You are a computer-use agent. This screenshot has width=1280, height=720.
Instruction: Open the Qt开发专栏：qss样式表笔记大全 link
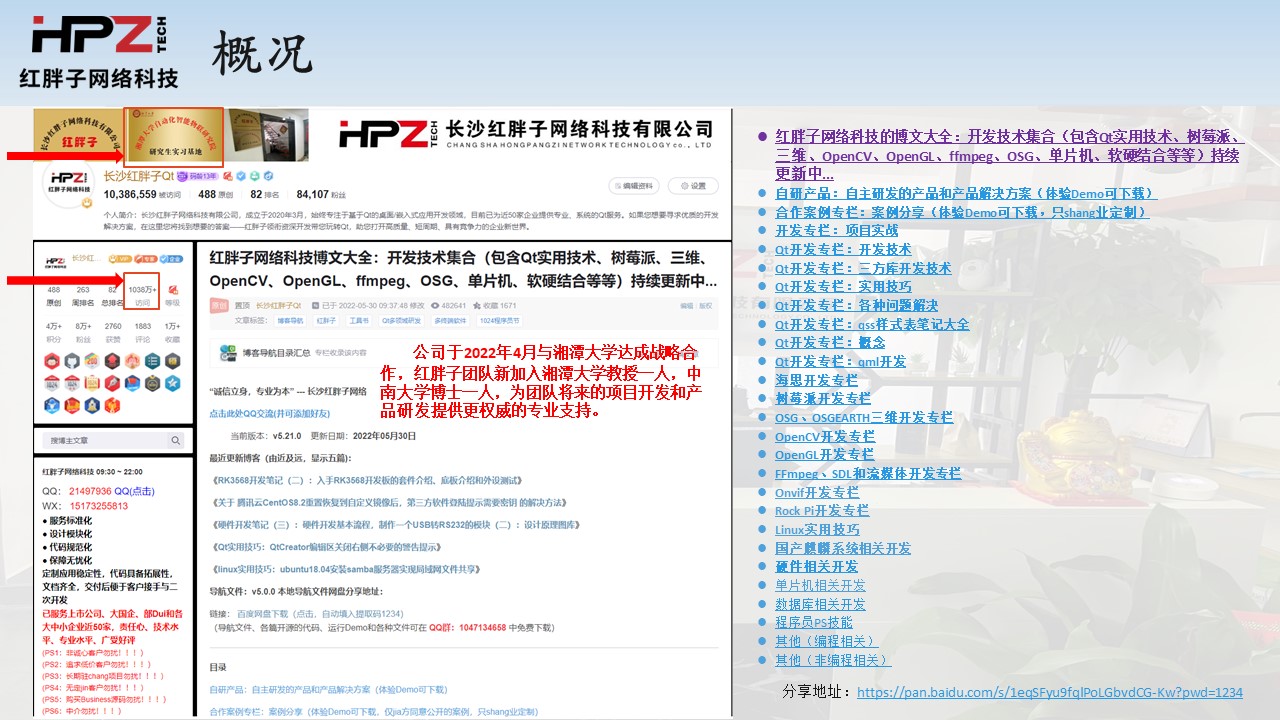(x=872, y=324)
